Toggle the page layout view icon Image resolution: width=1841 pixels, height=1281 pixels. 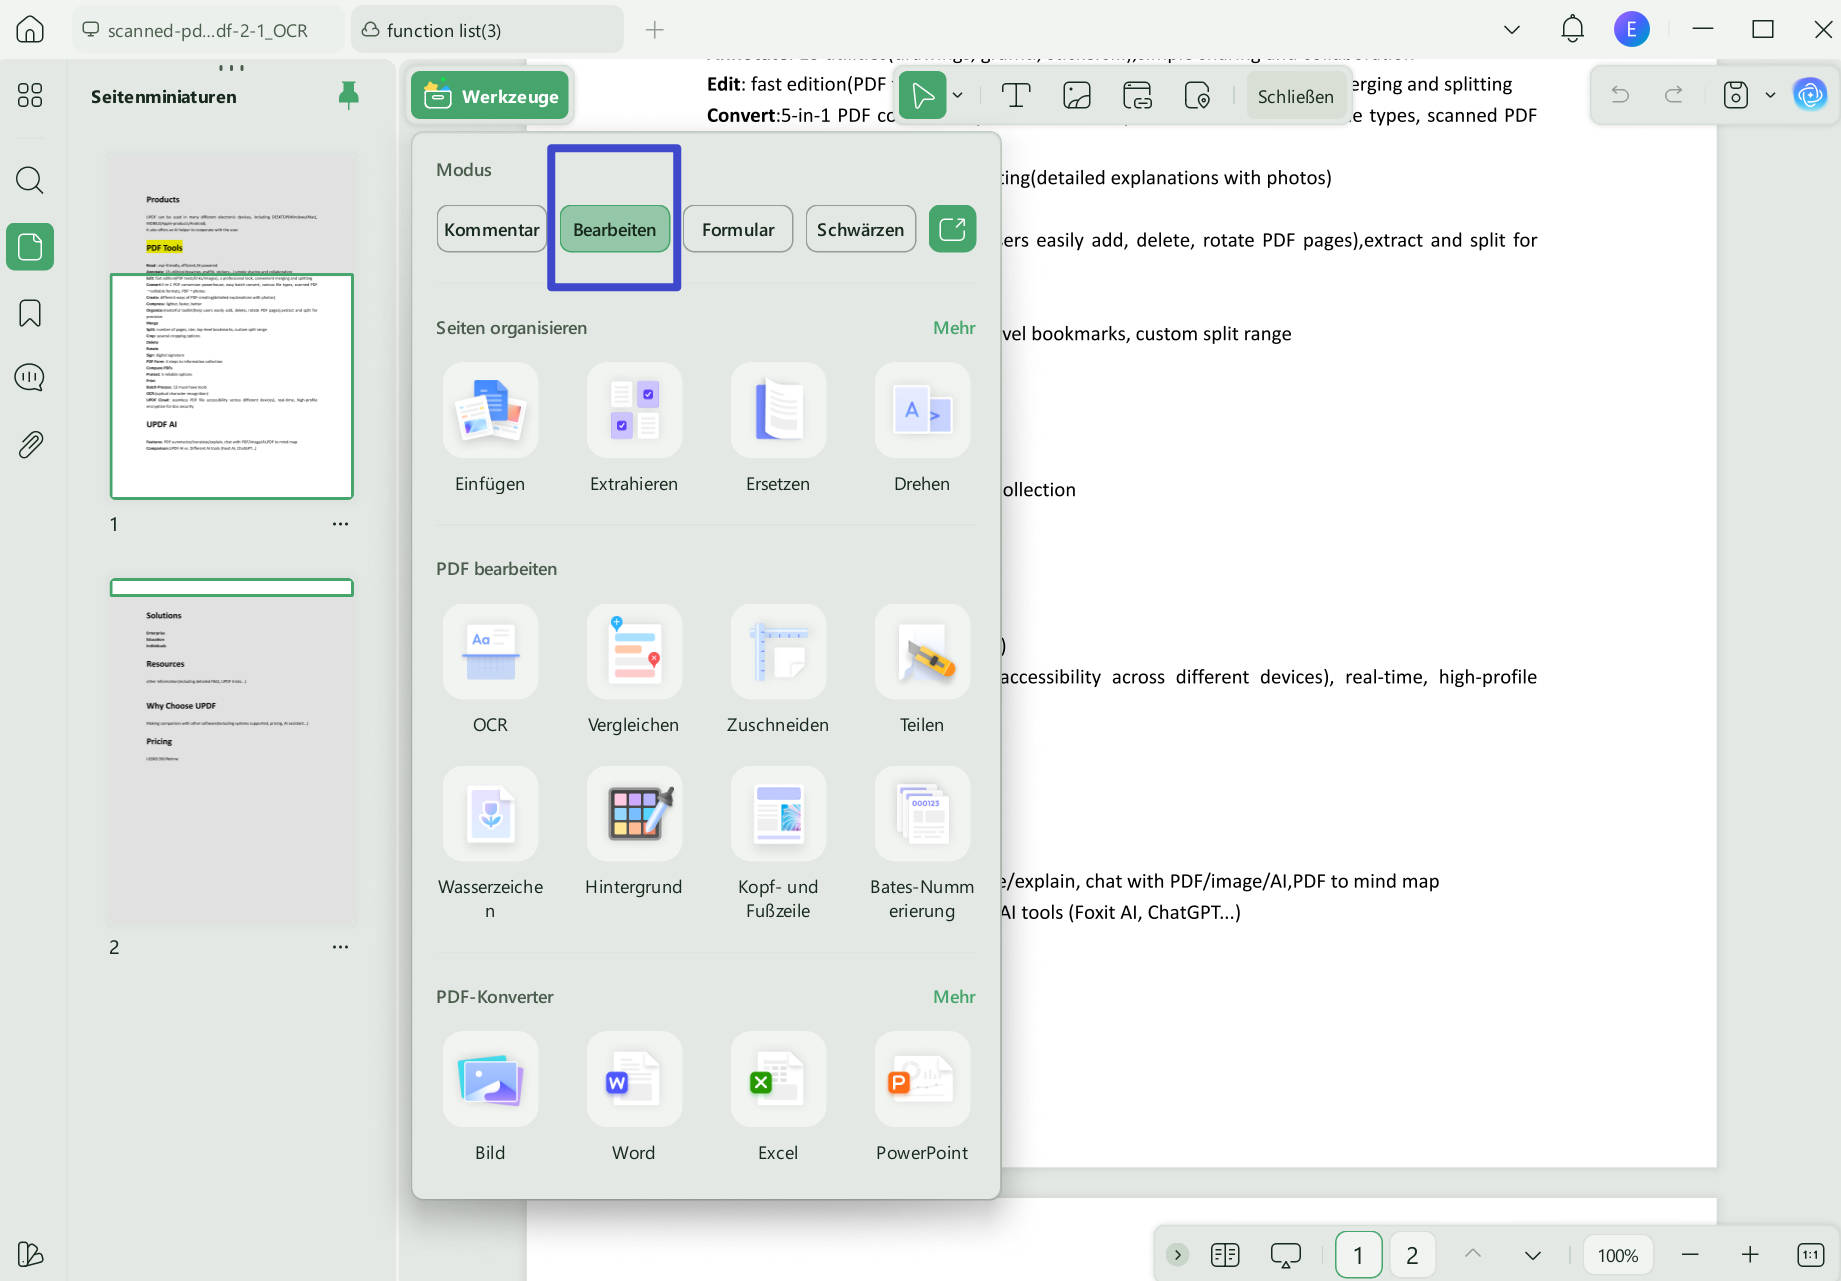[x=1225, y=1254]
